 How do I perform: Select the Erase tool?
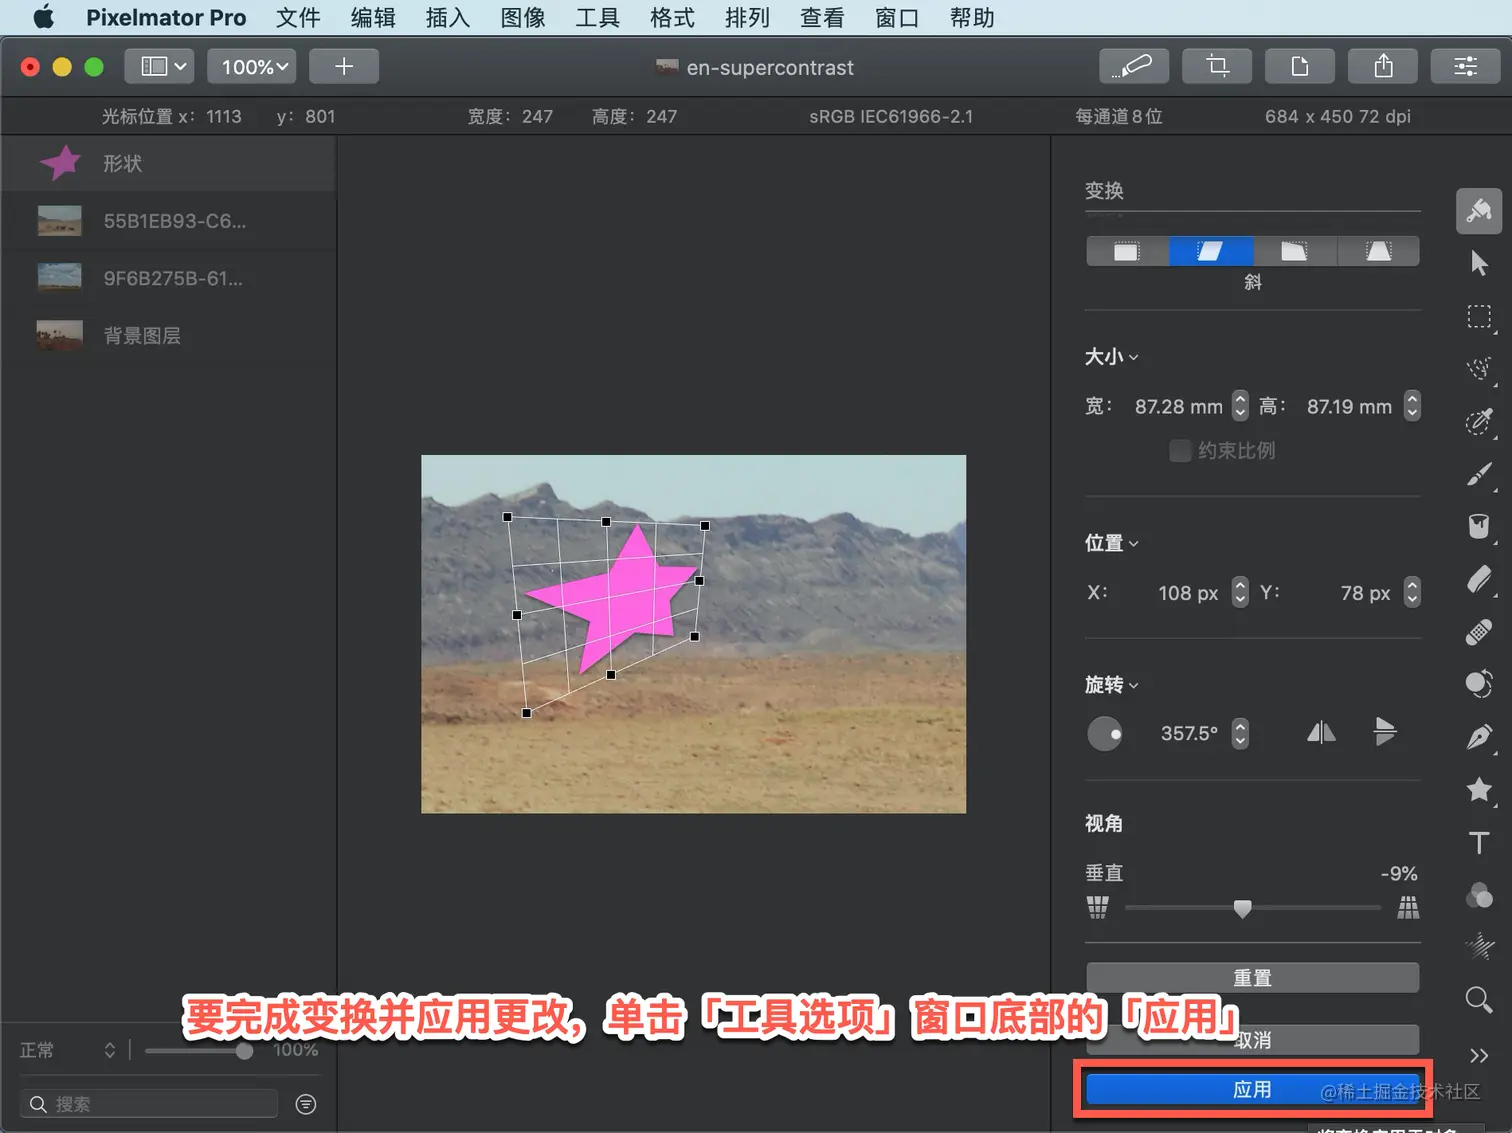1479,579
